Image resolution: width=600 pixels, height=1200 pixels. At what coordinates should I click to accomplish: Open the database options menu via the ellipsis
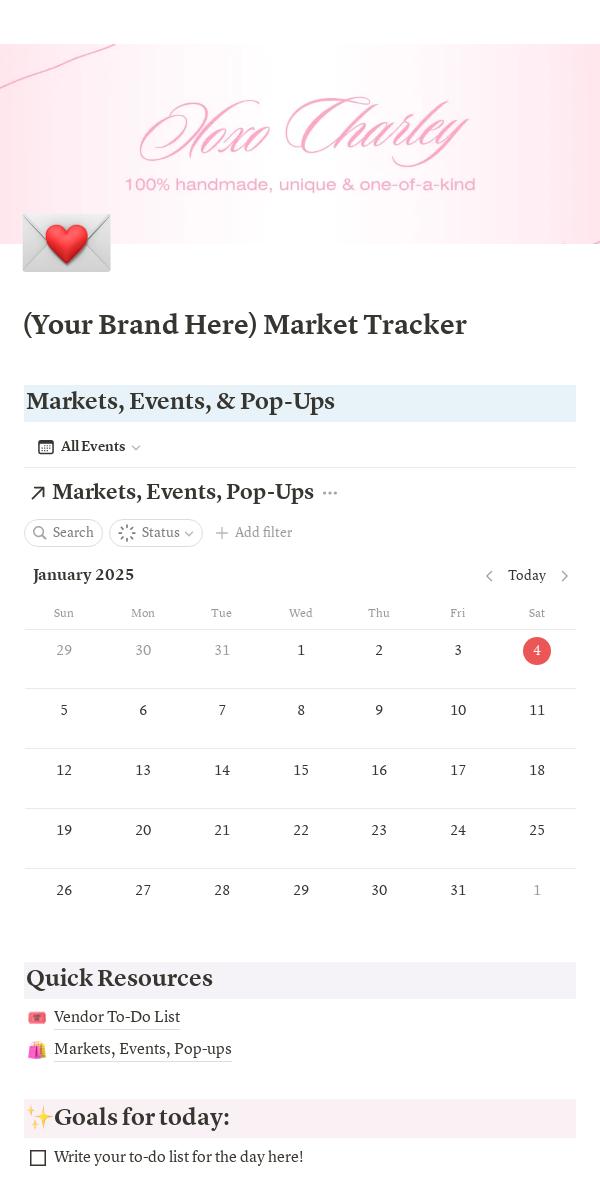click(330, 493)
